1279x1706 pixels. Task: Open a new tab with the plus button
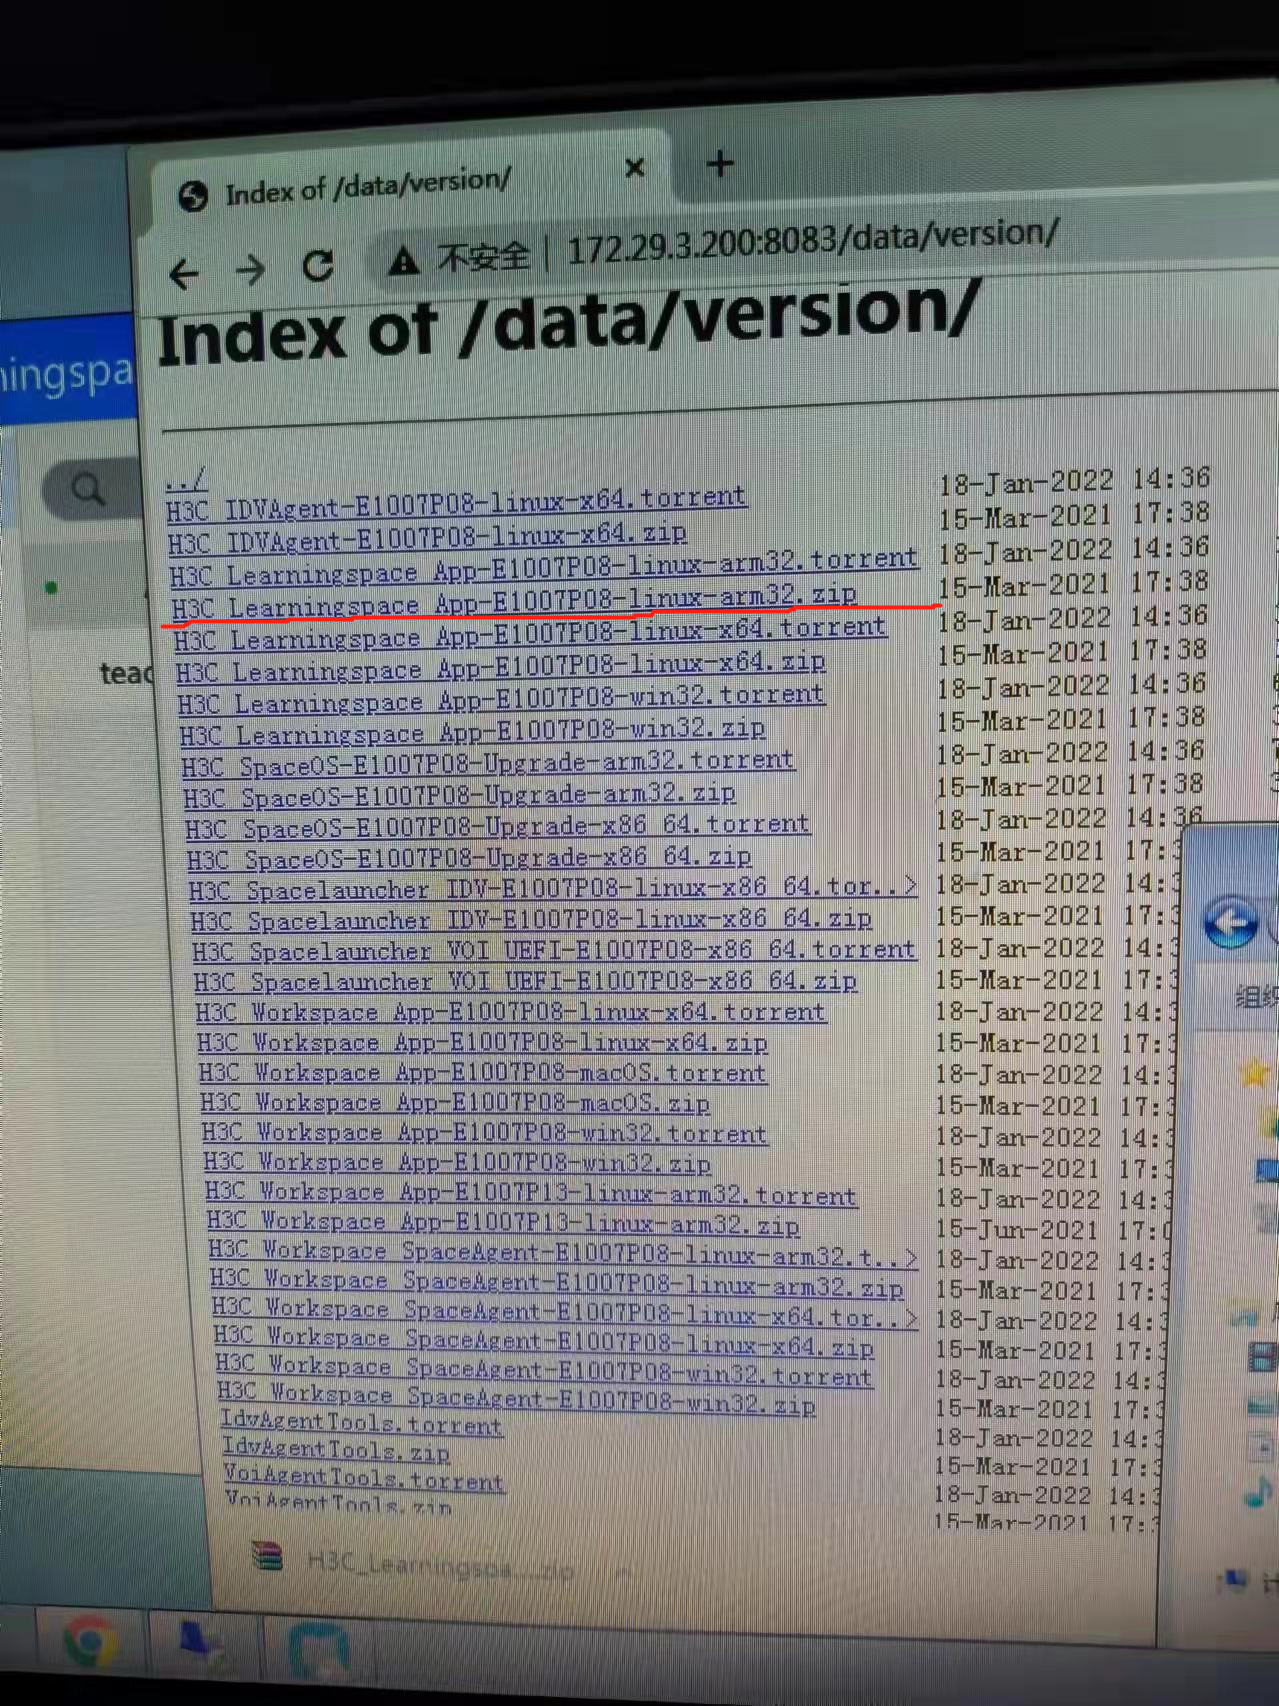tap(720, 164)
